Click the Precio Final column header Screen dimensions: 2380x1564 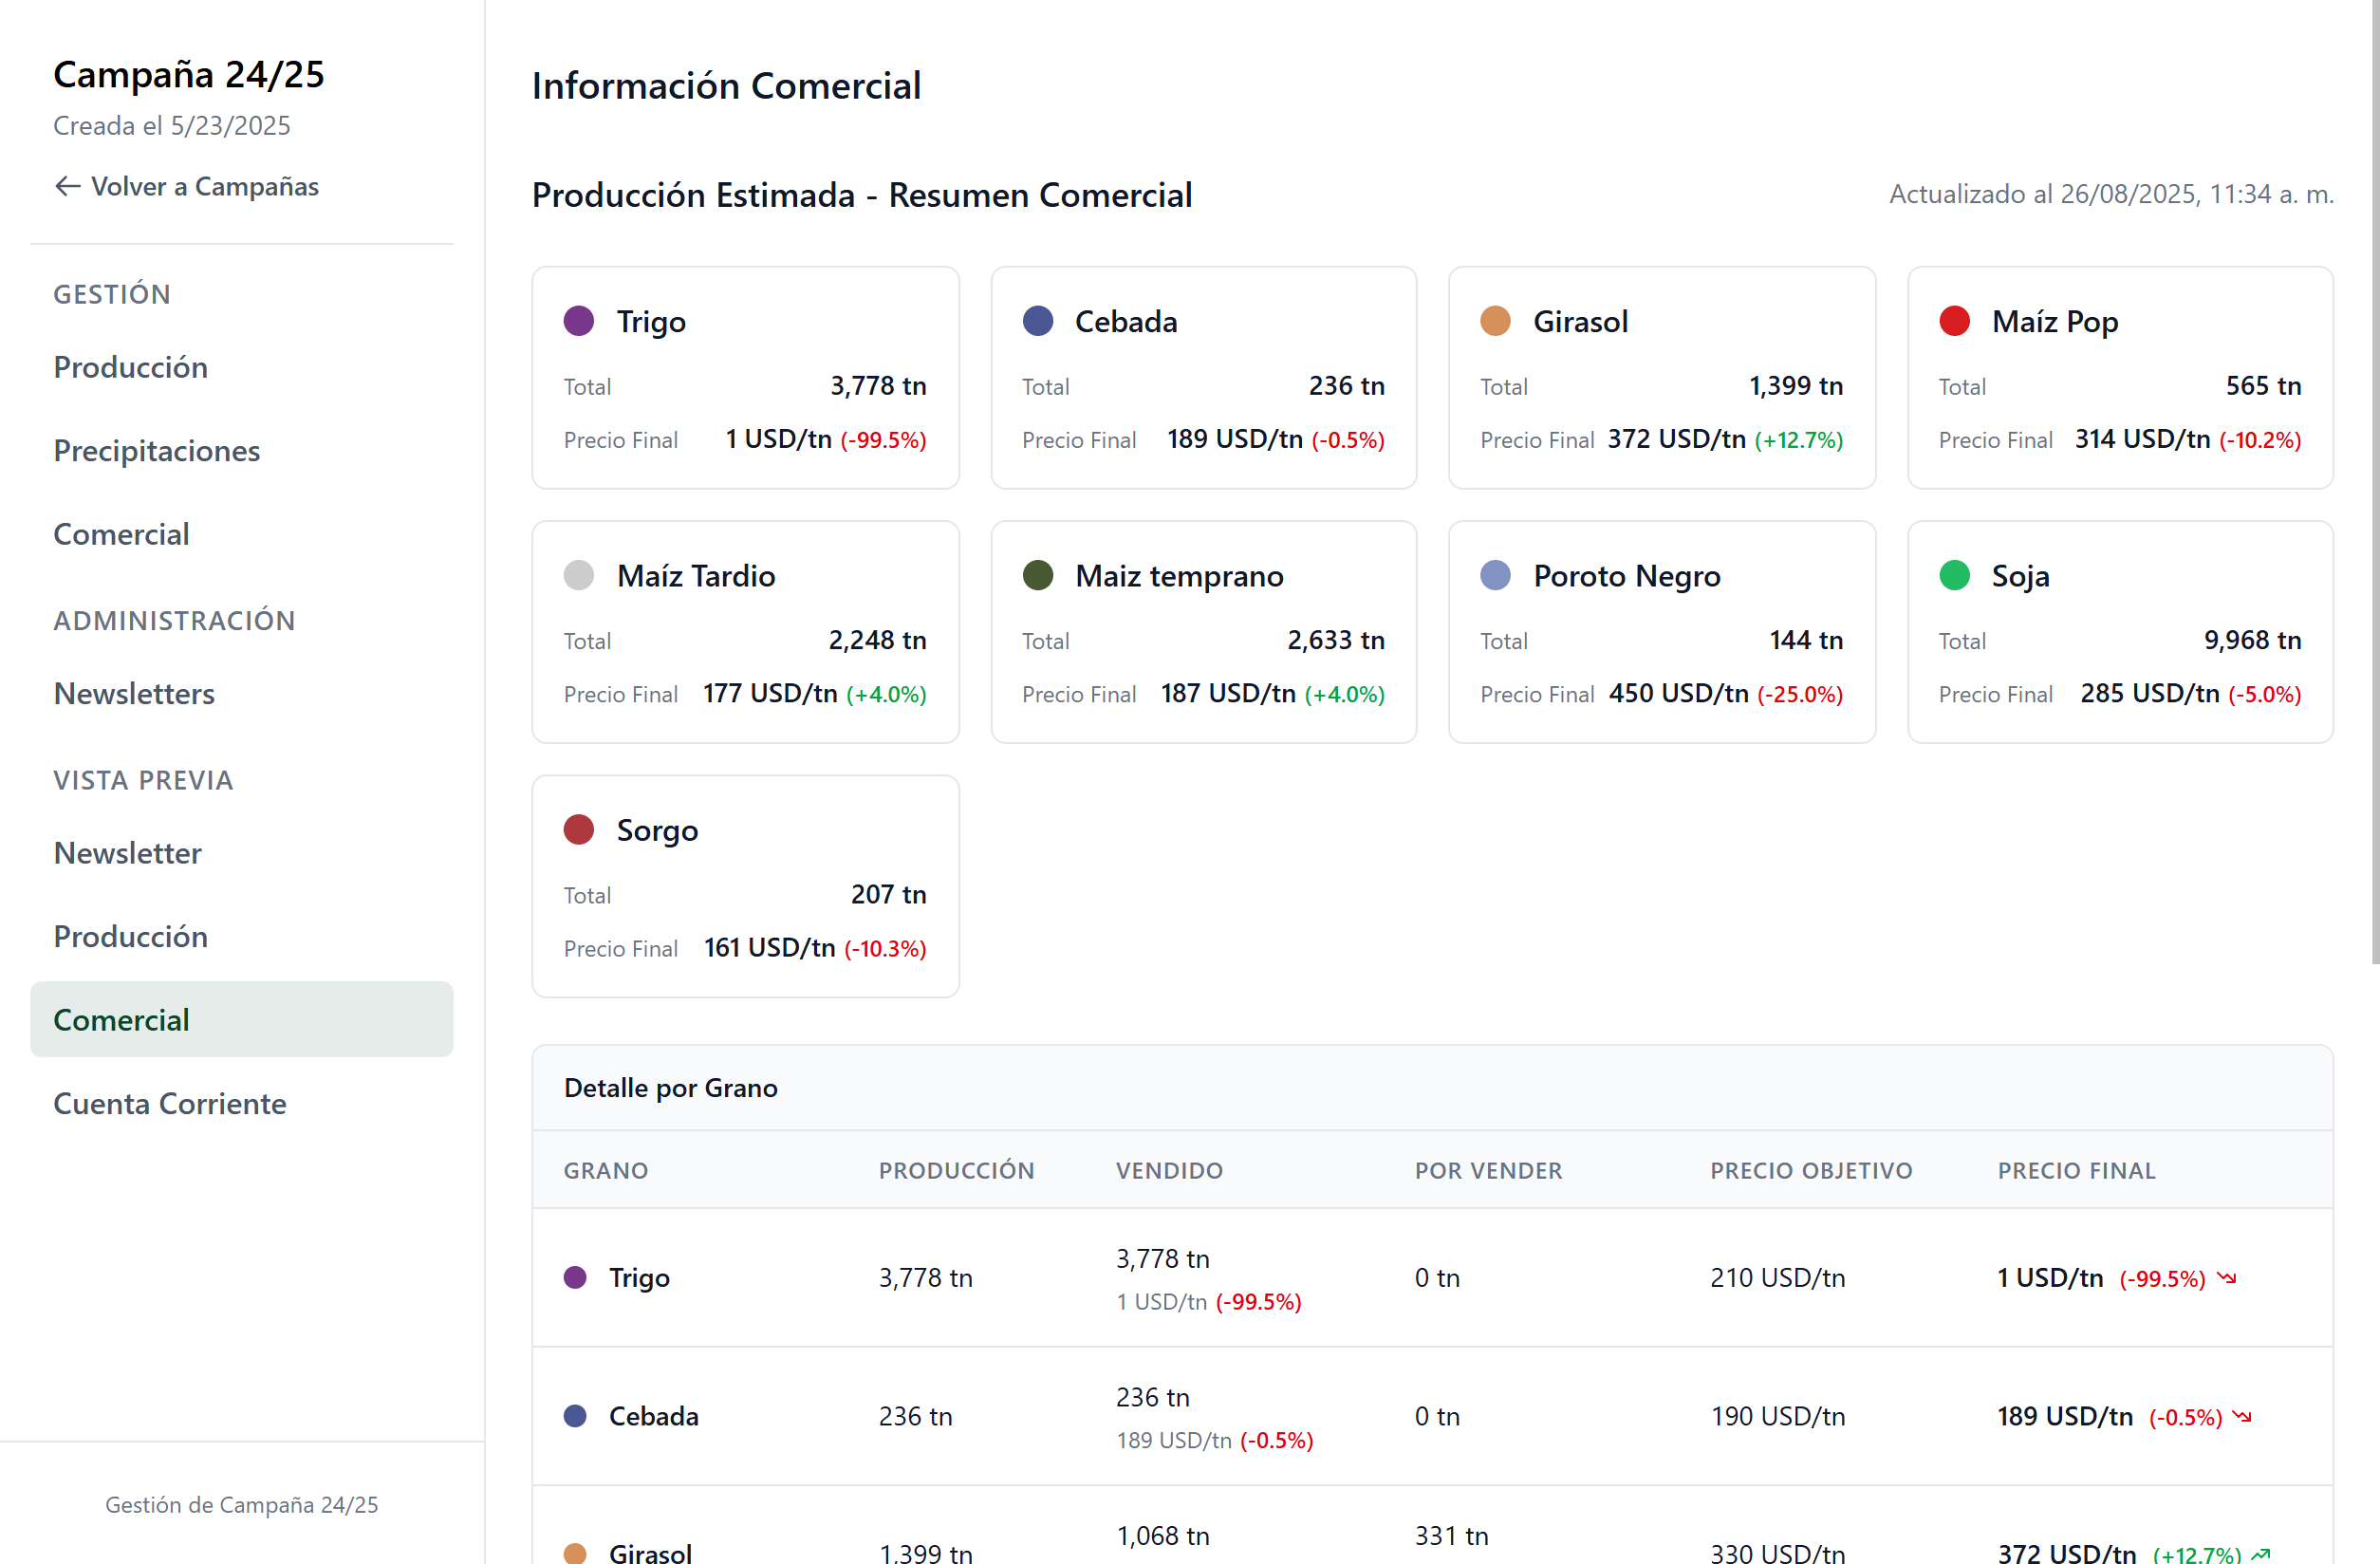point(2076,1170)
